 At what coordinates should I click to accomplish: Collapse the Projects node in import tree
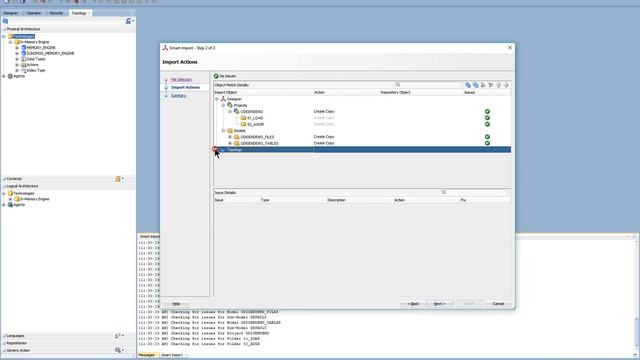(x=223, y=105)
